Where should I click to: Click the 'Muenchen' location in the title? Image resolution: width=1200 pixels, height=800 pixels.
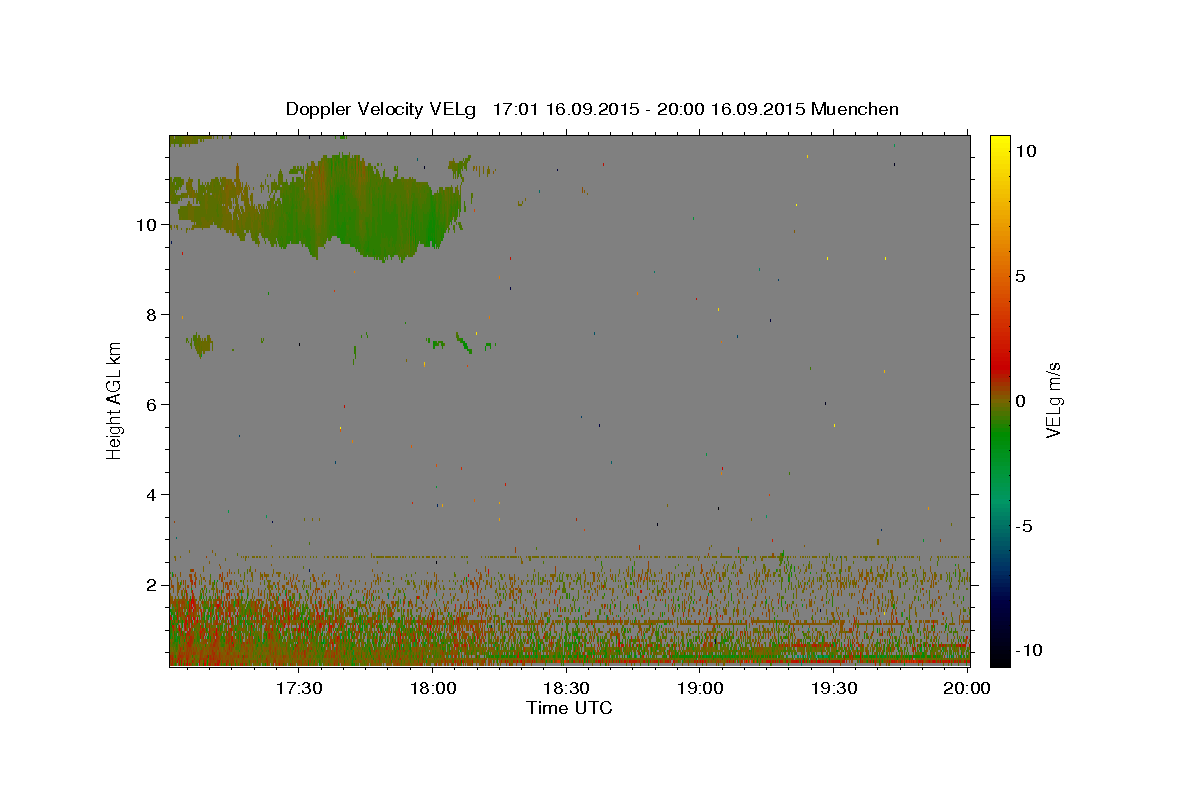click(855, 109)
